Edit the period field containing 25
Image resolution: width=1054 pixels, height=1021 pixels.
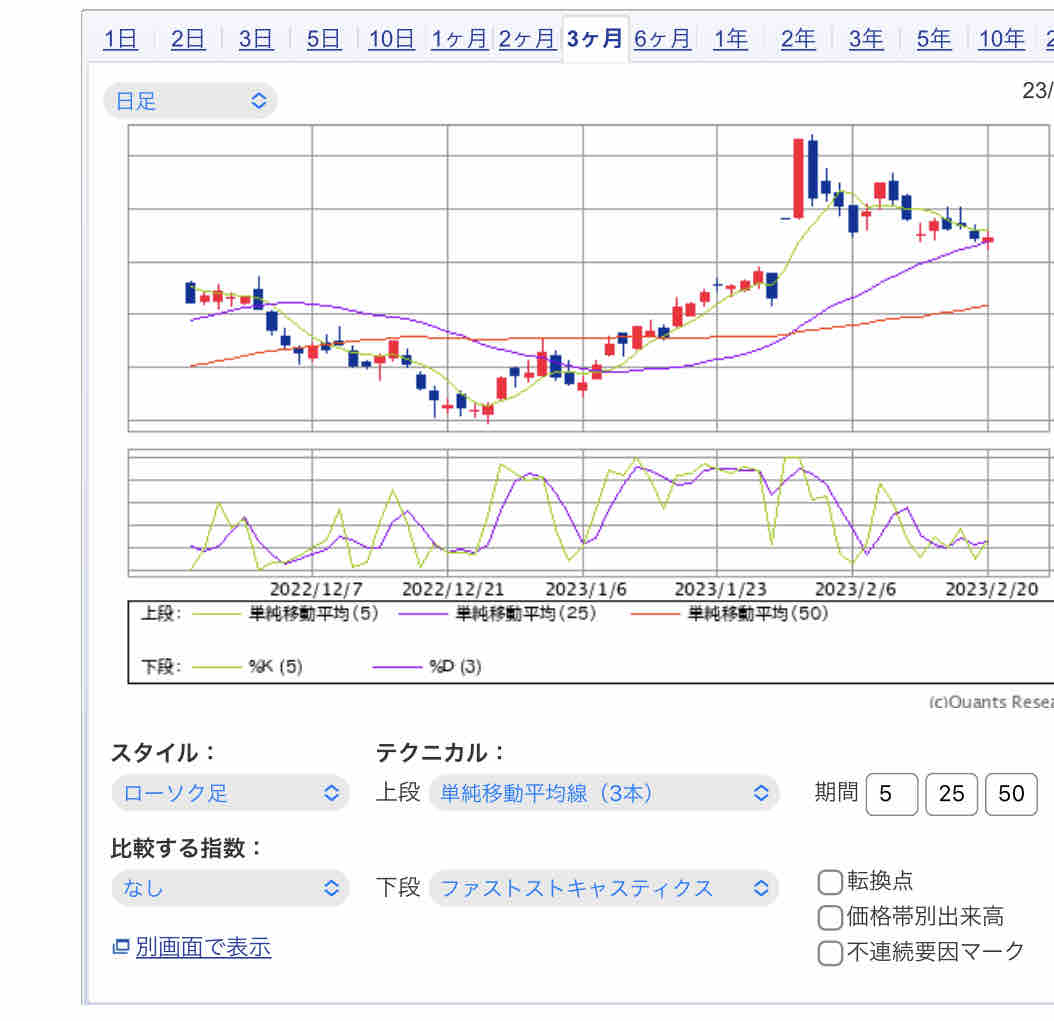pyautogui.click(x=951, y=794)
